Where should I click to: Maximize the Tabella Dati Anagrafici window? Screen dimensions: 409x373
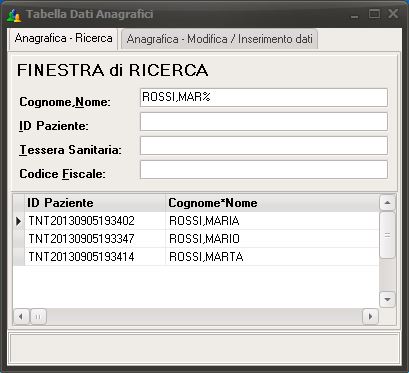pos(374,14)
